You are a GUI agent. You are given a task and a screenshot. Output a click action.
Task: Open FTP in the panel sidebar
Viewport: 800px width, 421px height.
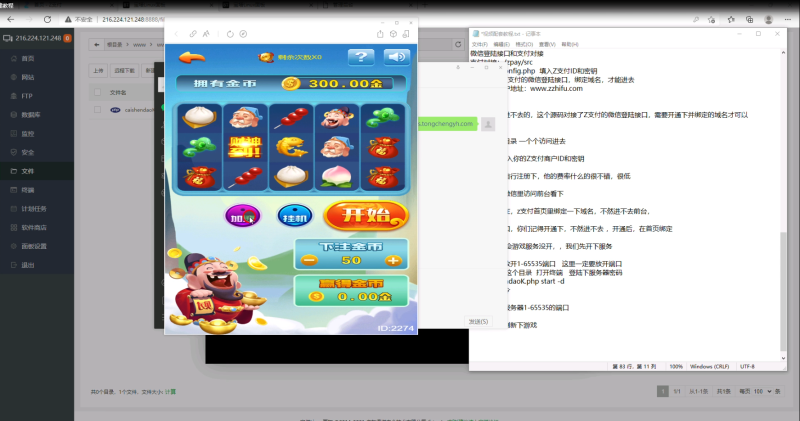(x=27, y=96)
